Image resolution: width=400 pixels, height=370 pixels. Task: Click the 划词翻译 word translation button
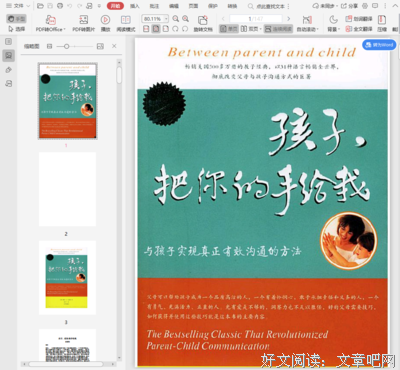click(359, 19)
